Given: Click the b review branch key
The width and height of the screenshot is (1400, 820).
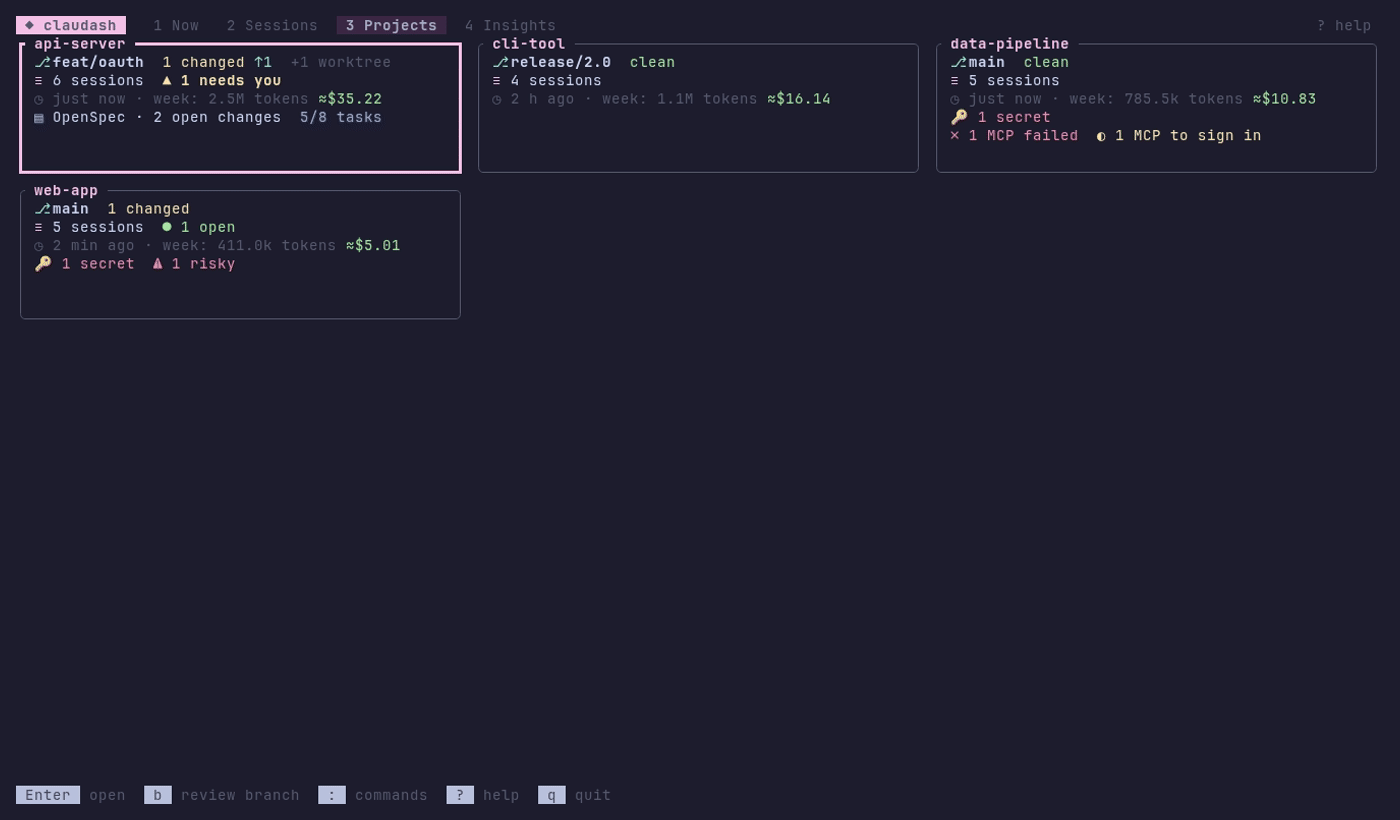Looking at the screenshot, I should point(158,796).
